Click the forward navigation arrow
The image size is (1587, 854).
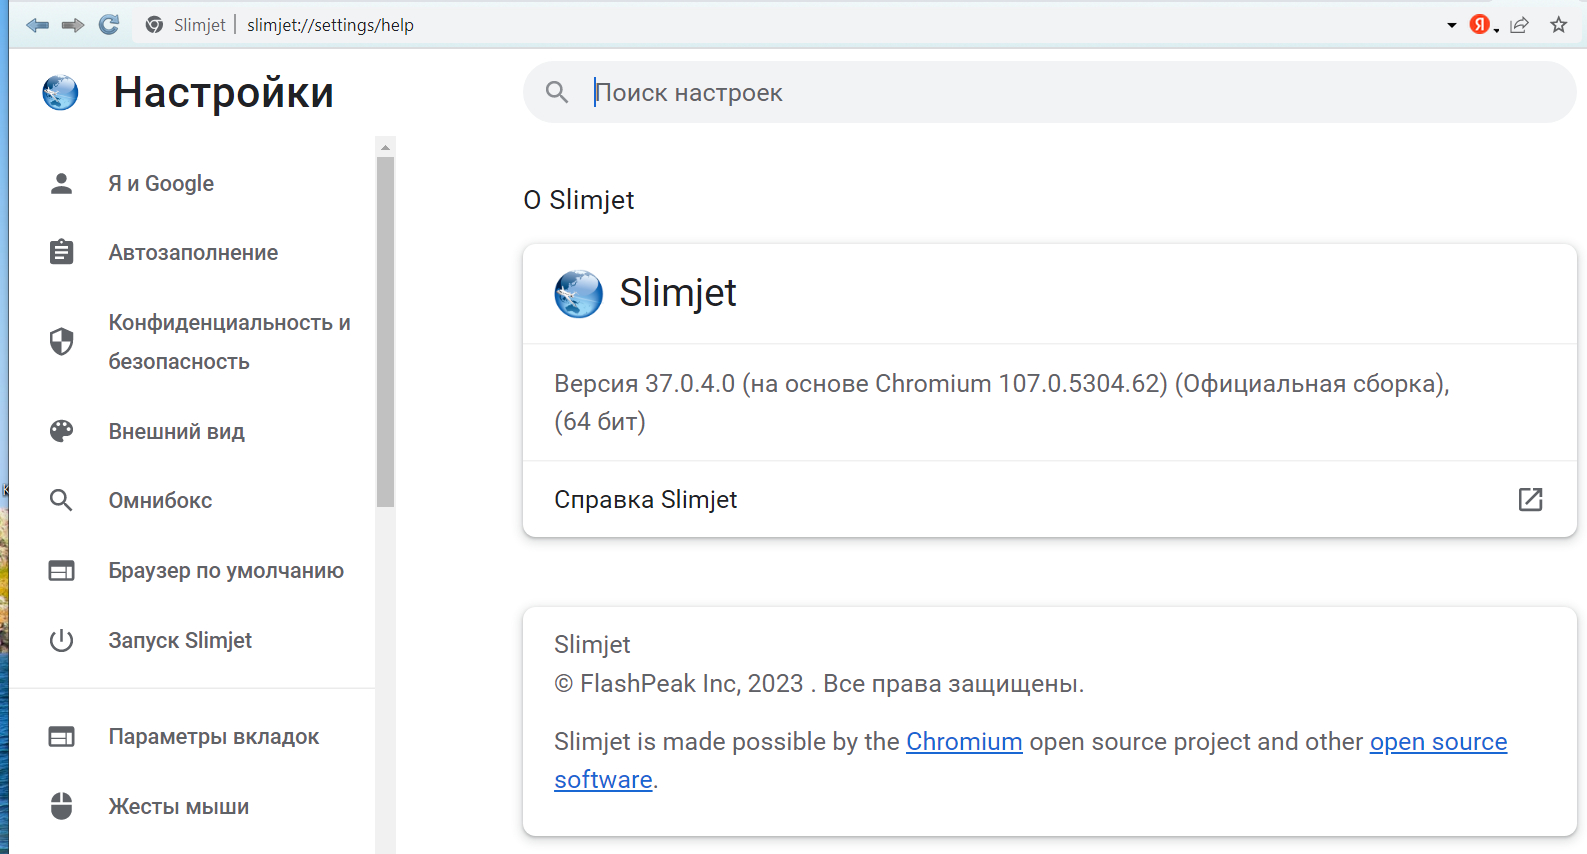pos(73,25)
